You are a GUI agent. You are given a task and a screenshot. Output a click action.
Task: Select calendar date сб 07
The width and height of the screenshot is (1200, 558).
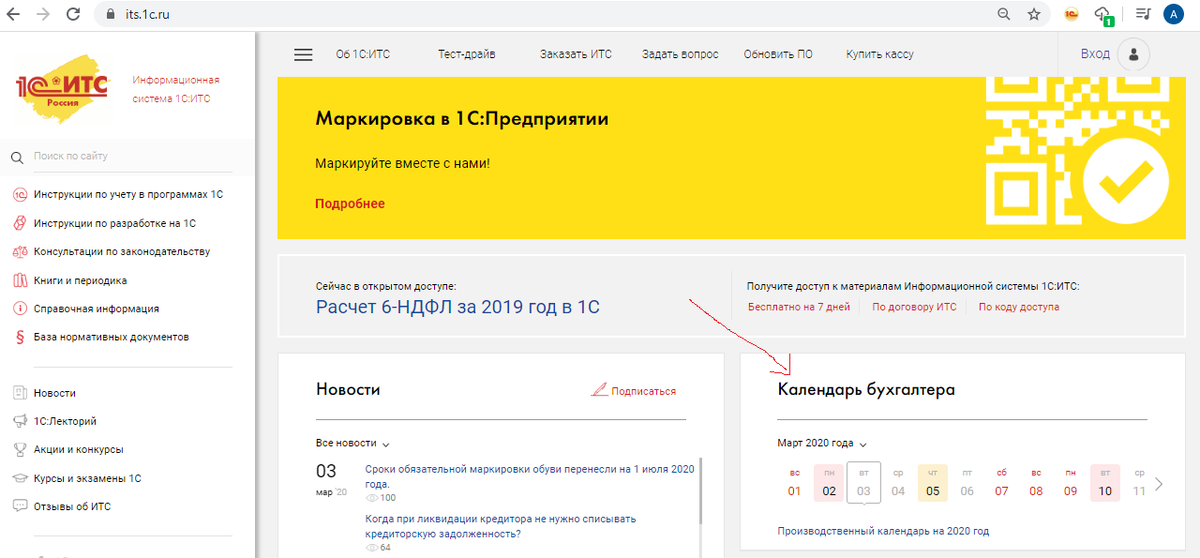[1002, 482]
